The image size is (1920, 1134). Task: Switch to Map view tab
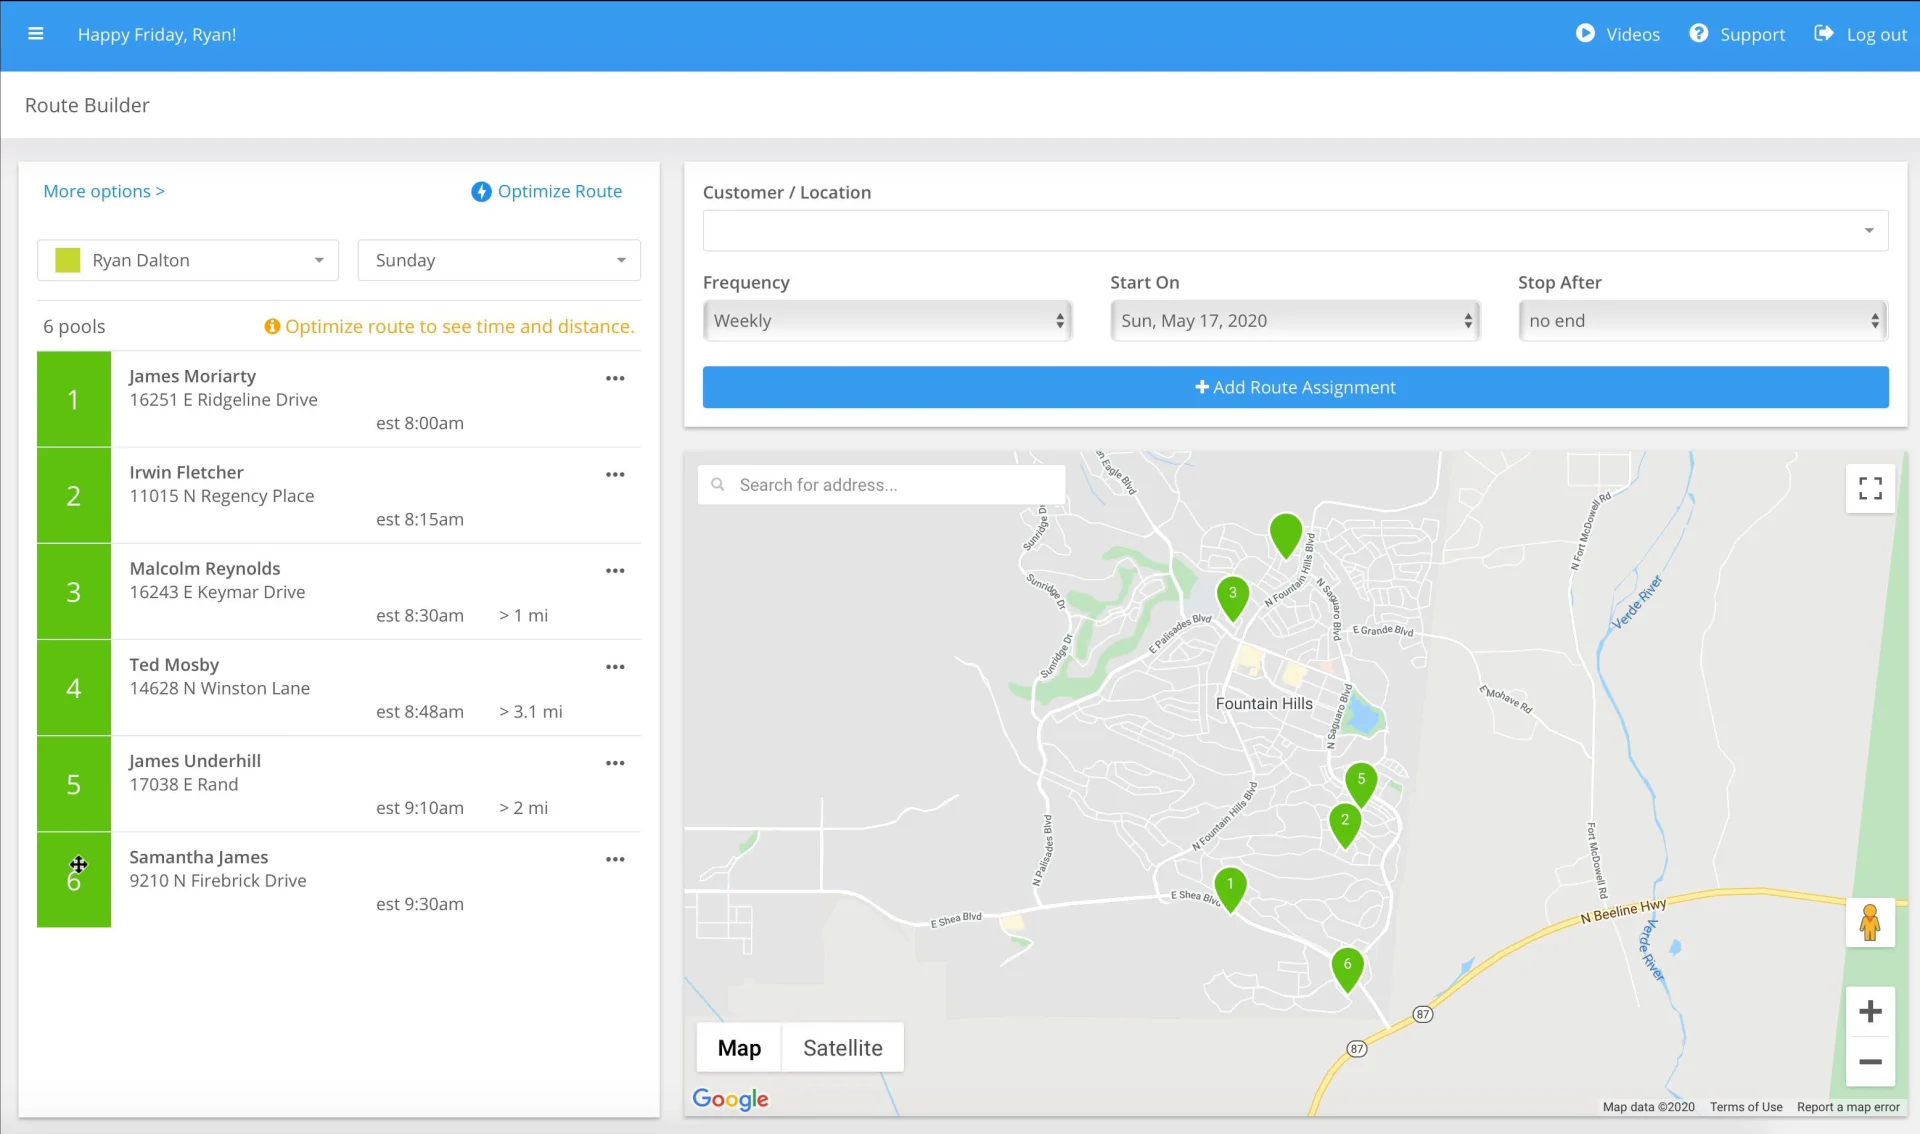click(x=739, y=1047)
